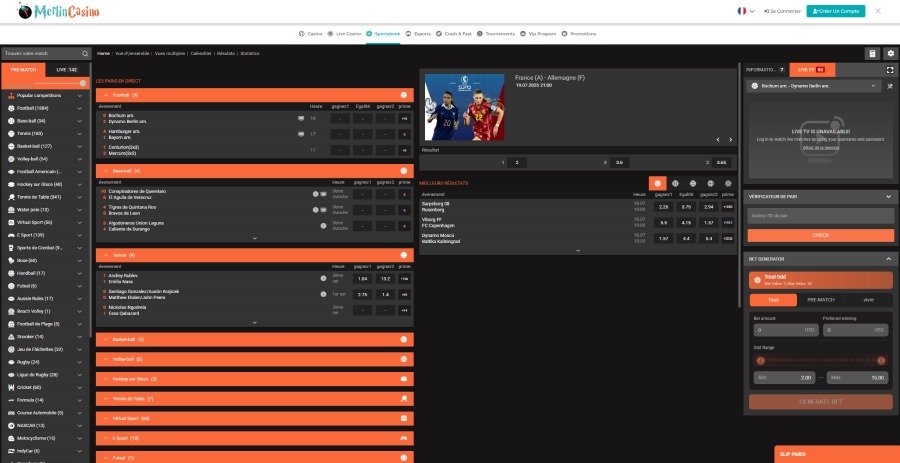
Task: Click the Tennis ball sidebar icon
Action: (11, 133)
